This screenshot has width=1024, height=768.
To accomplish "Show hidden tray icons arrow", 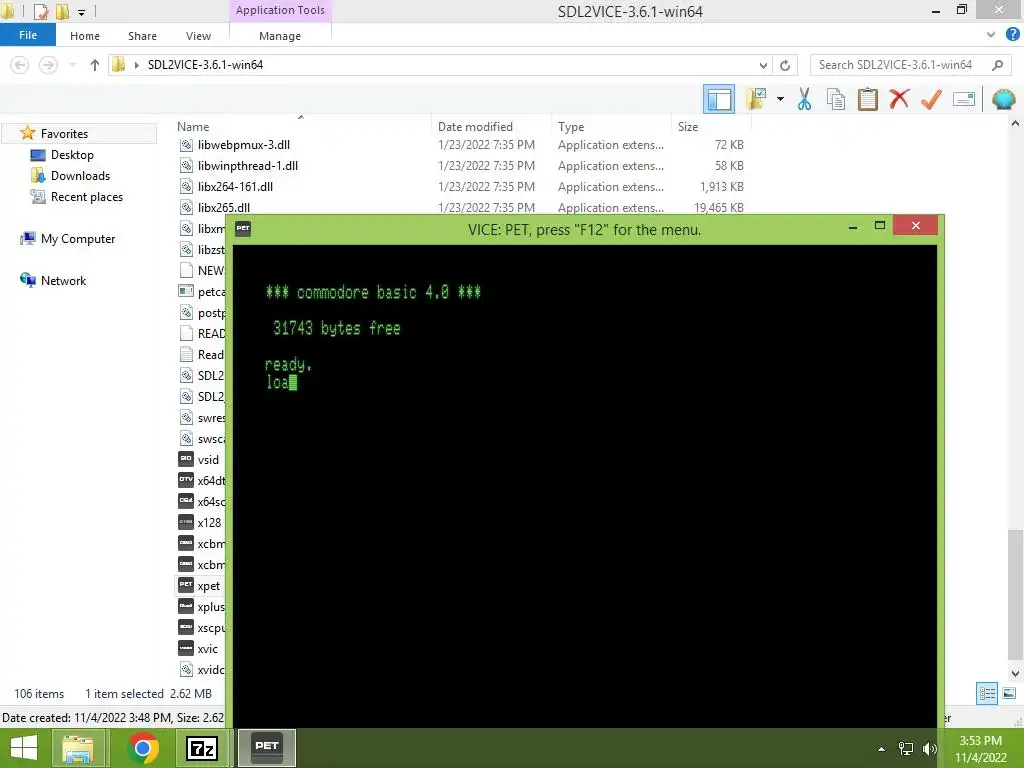I will coord(882,749).
